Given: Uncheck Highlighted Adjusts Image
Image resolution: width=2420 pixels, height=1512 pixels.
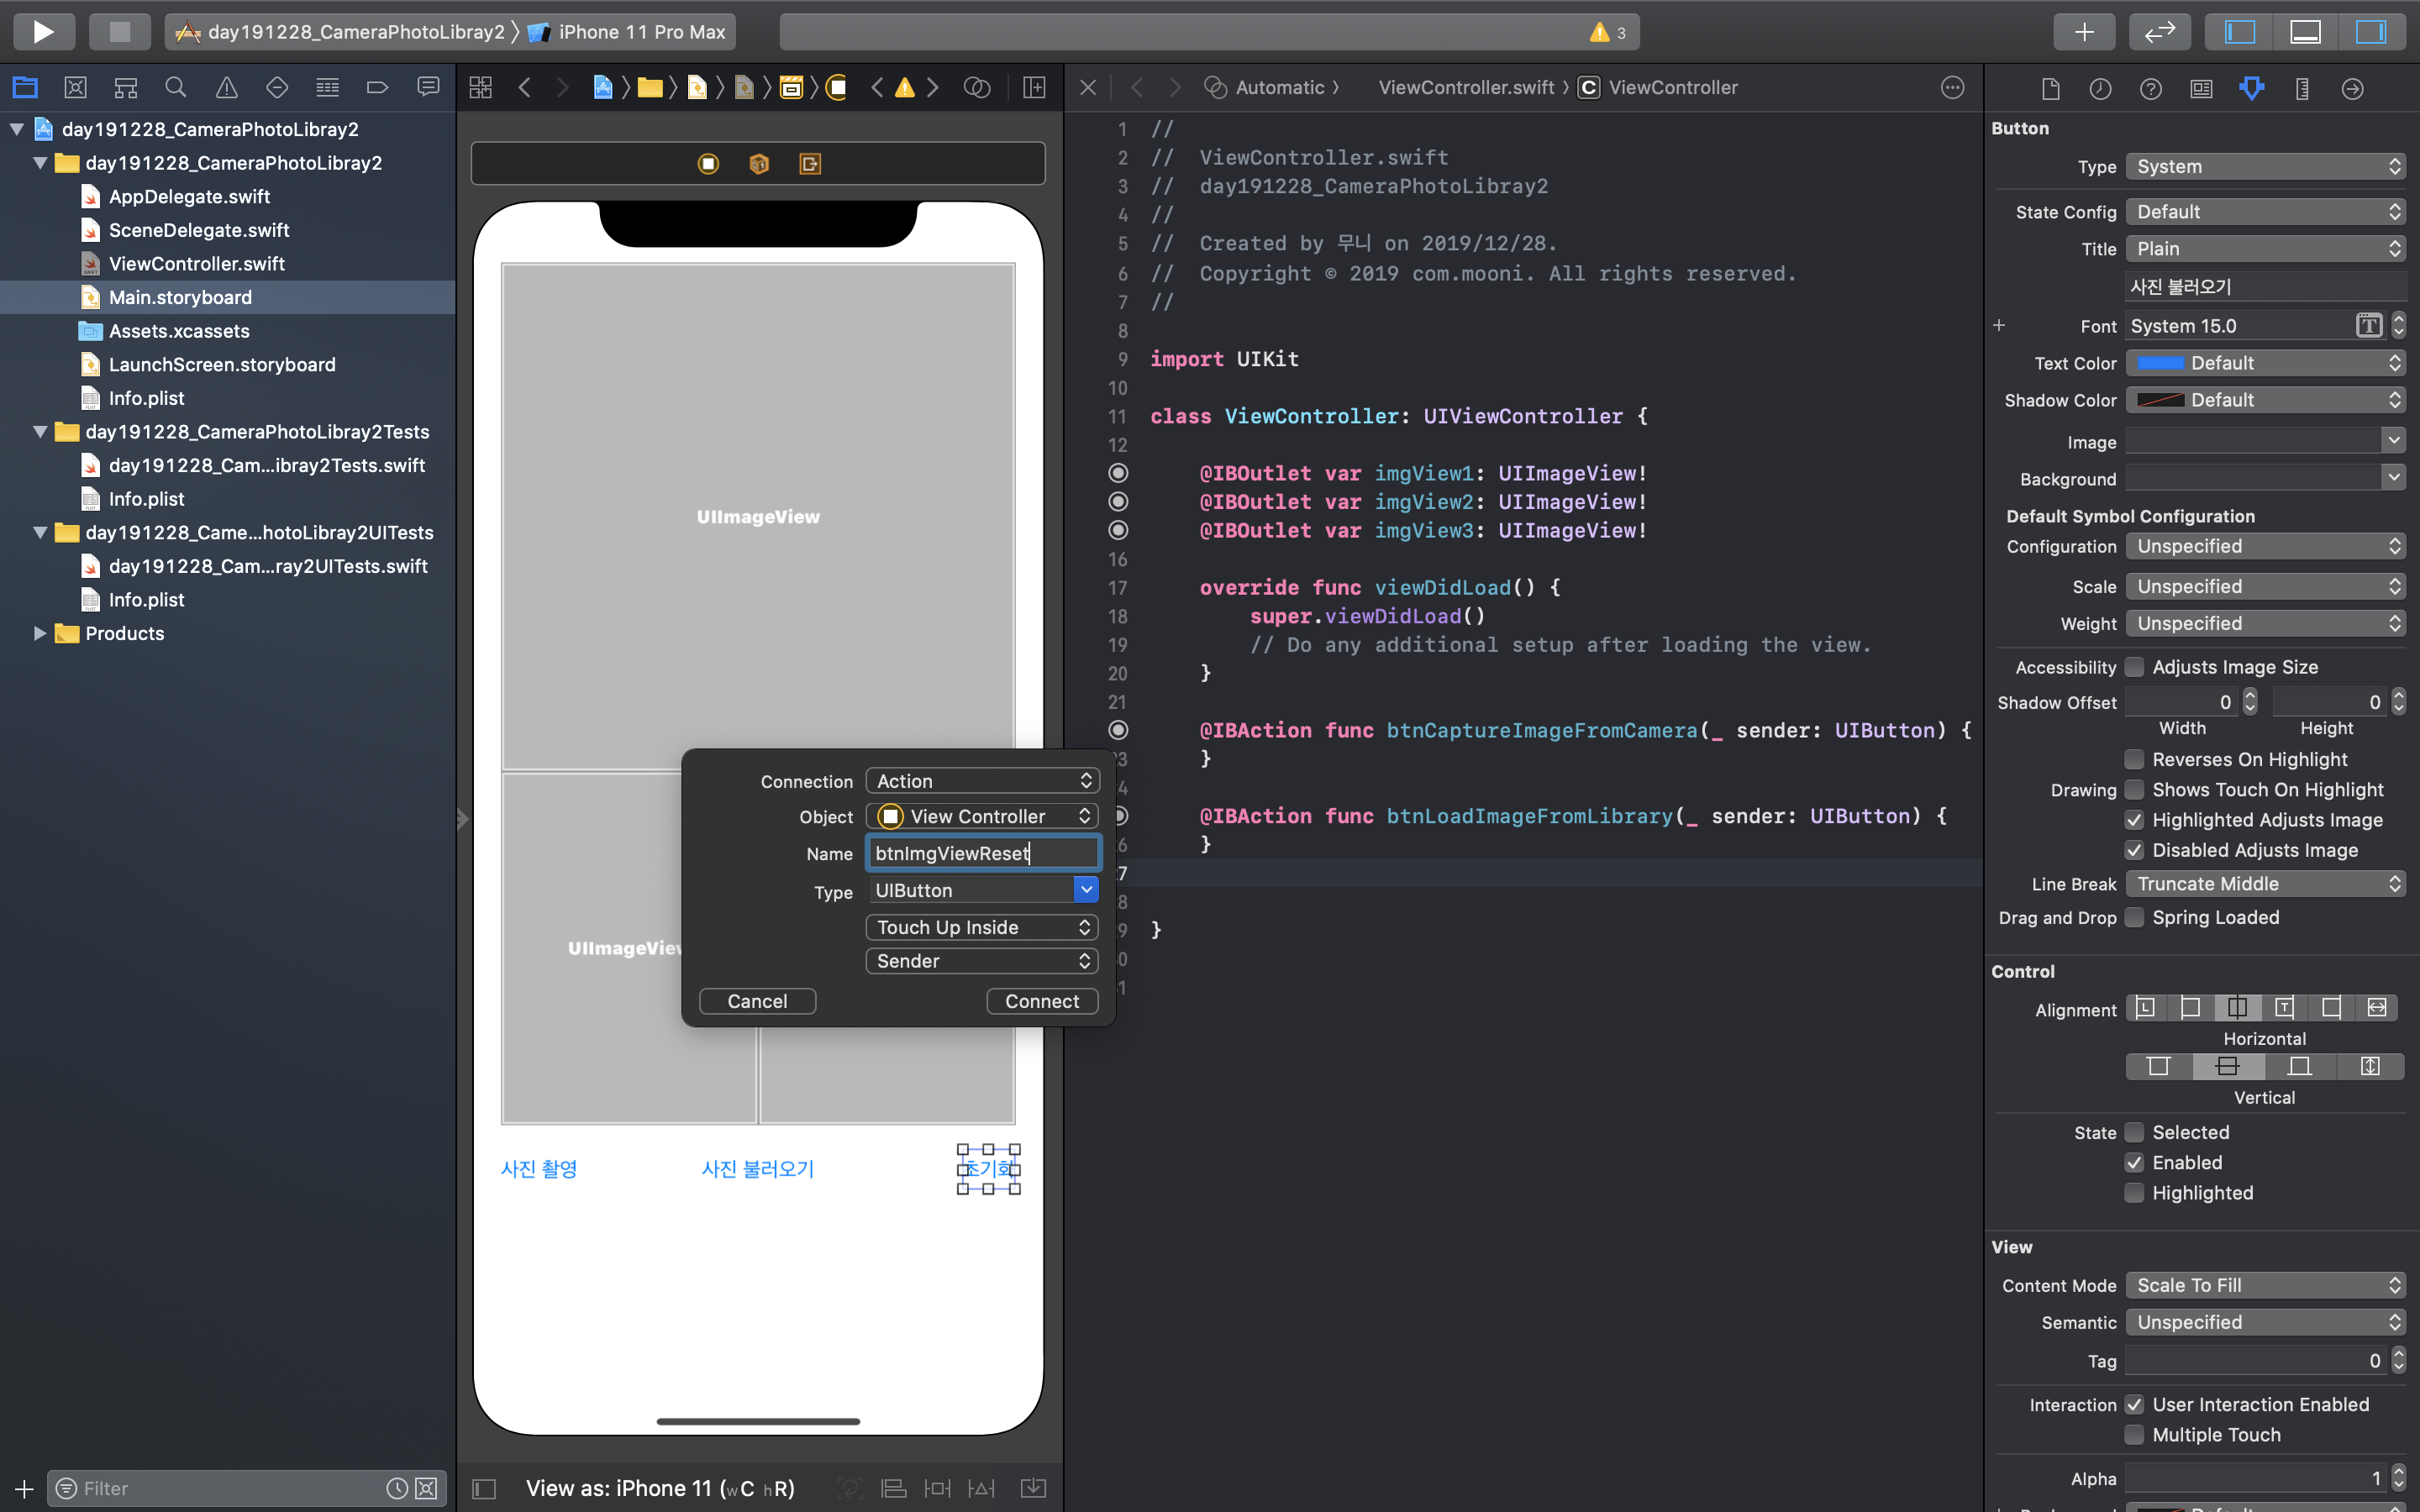Looking at the screenshot, I should pyautogui.click(x=2134, y=820).
